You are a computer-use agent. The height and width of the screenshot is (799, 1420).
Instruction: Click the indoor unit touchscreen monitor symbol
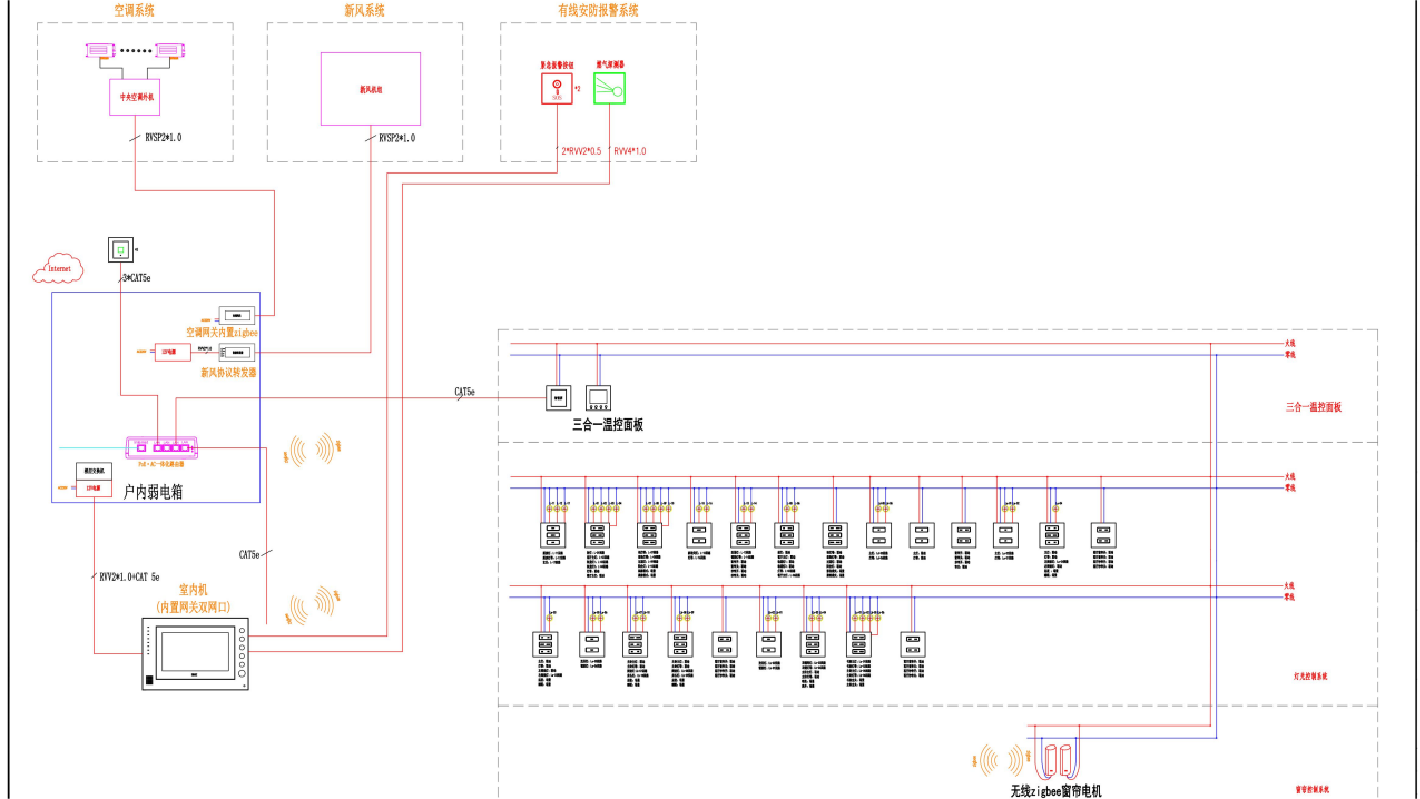195,655
